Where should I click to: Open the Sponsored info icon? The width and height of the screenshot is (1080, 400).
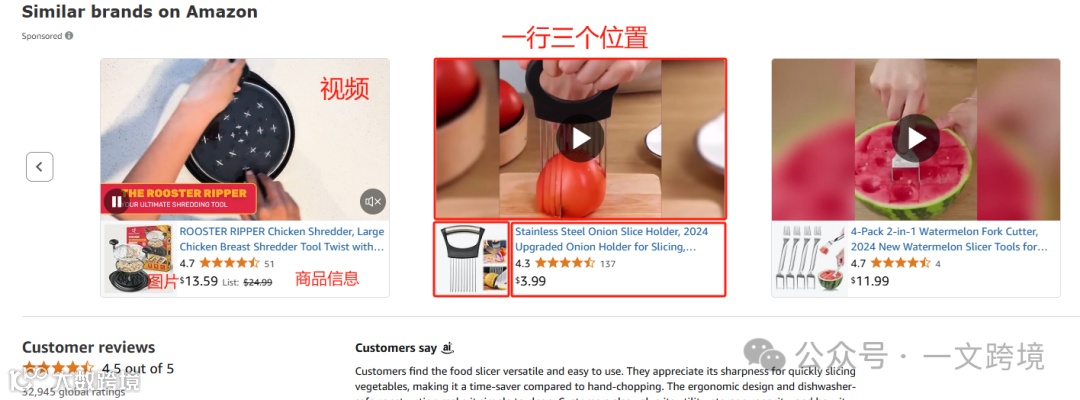tap(69, 36)
